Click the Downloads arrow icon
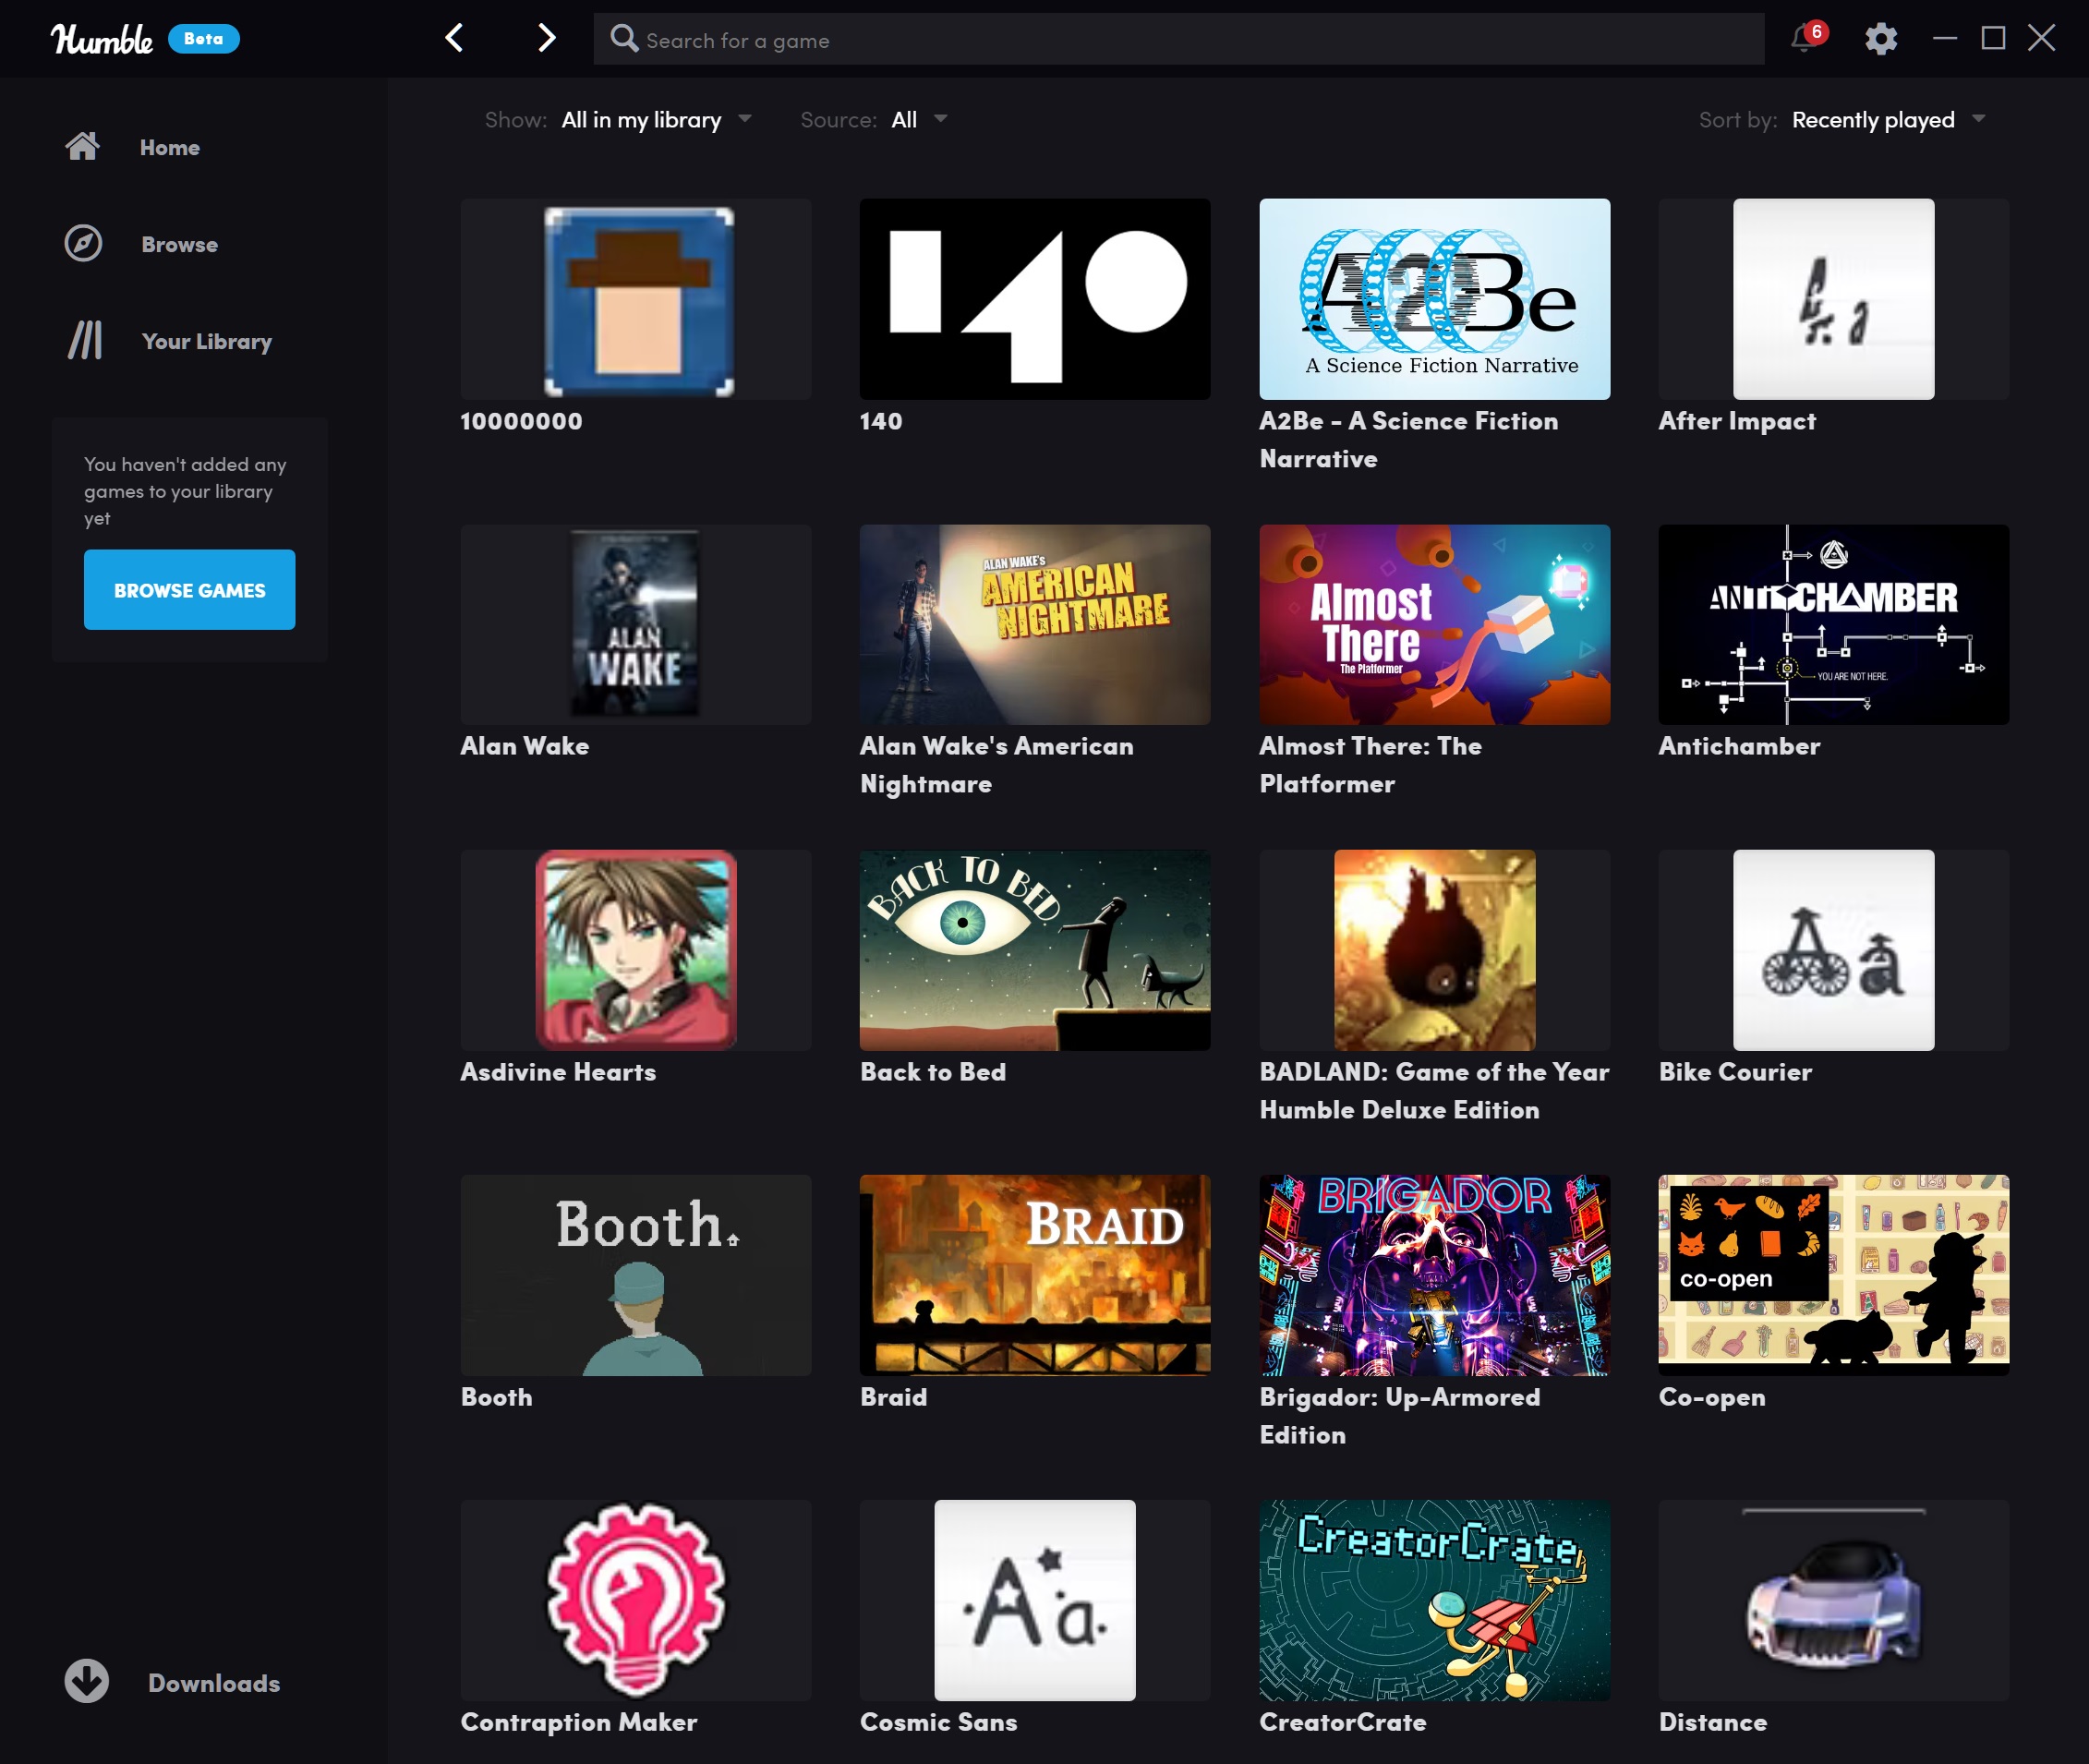2089x1764 pixels. tap(87, 1682)
